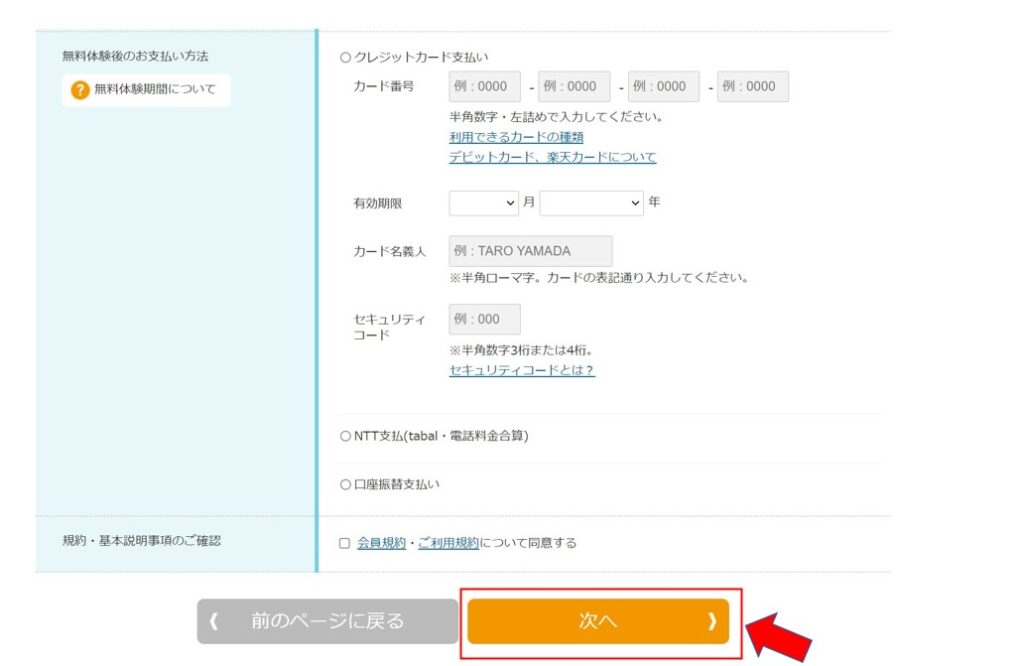Select クレジットカード支払い radio button
This screenshot has height=666, width=1024.
pos(346,58)
